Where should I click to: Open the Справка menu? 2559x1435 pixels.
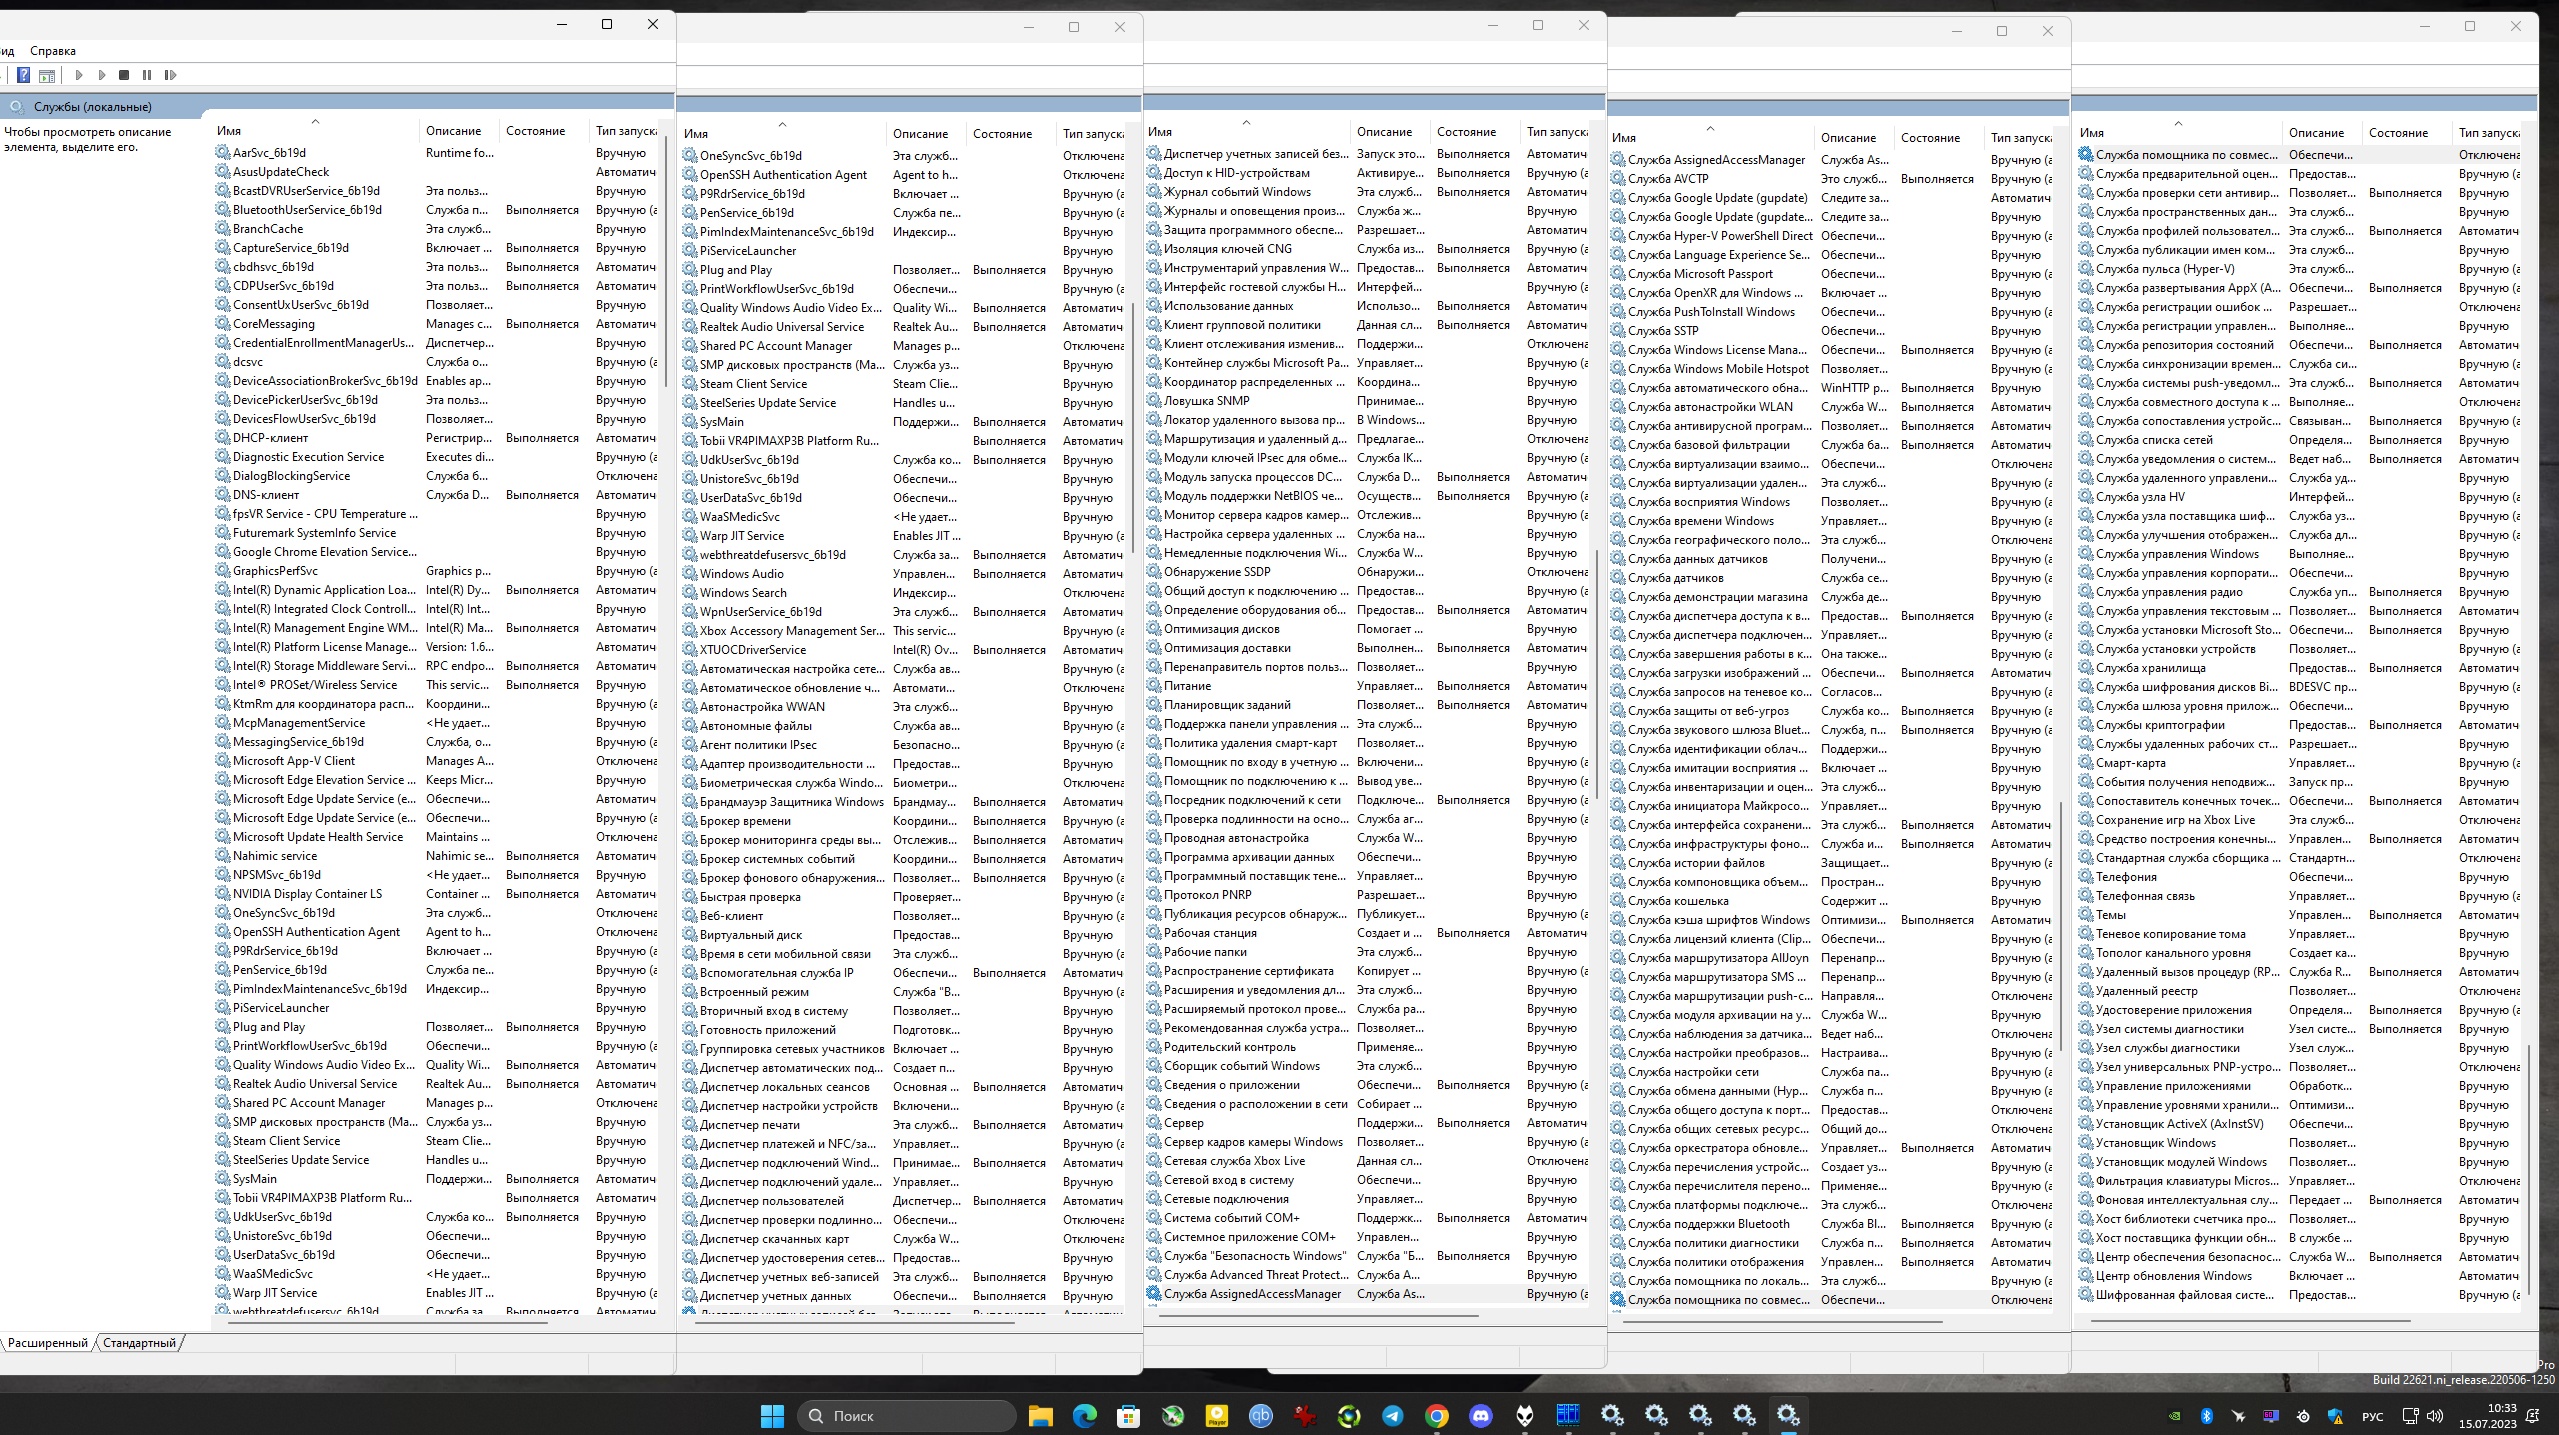53,51
